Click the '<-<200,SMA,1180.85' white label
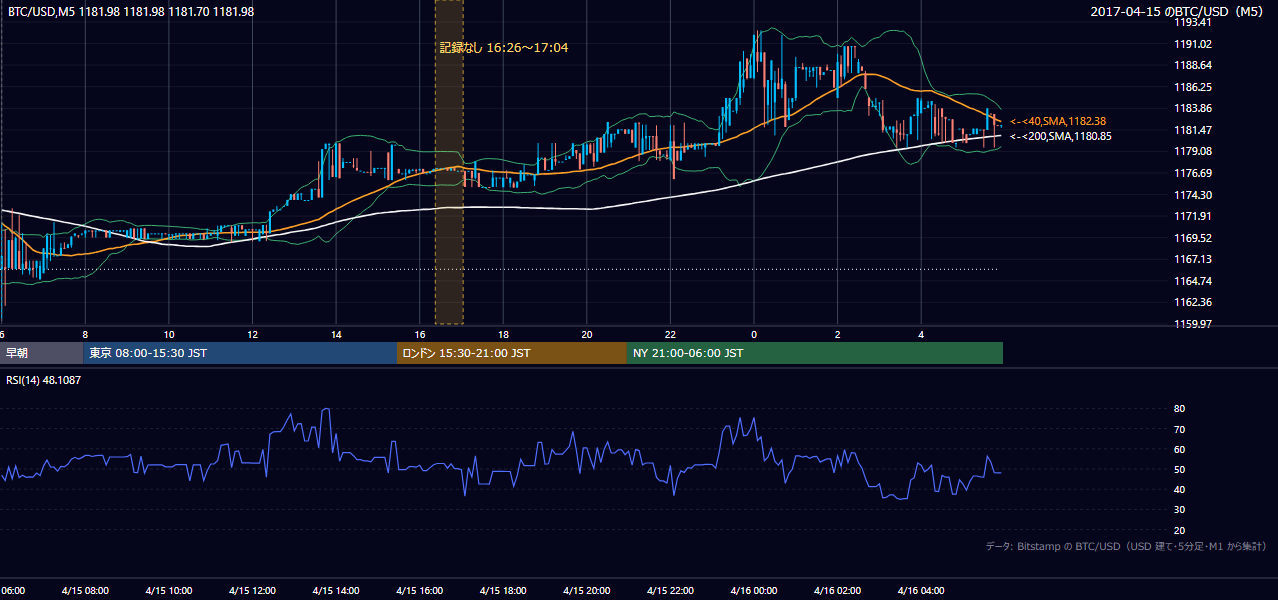 click(1060, 136)
